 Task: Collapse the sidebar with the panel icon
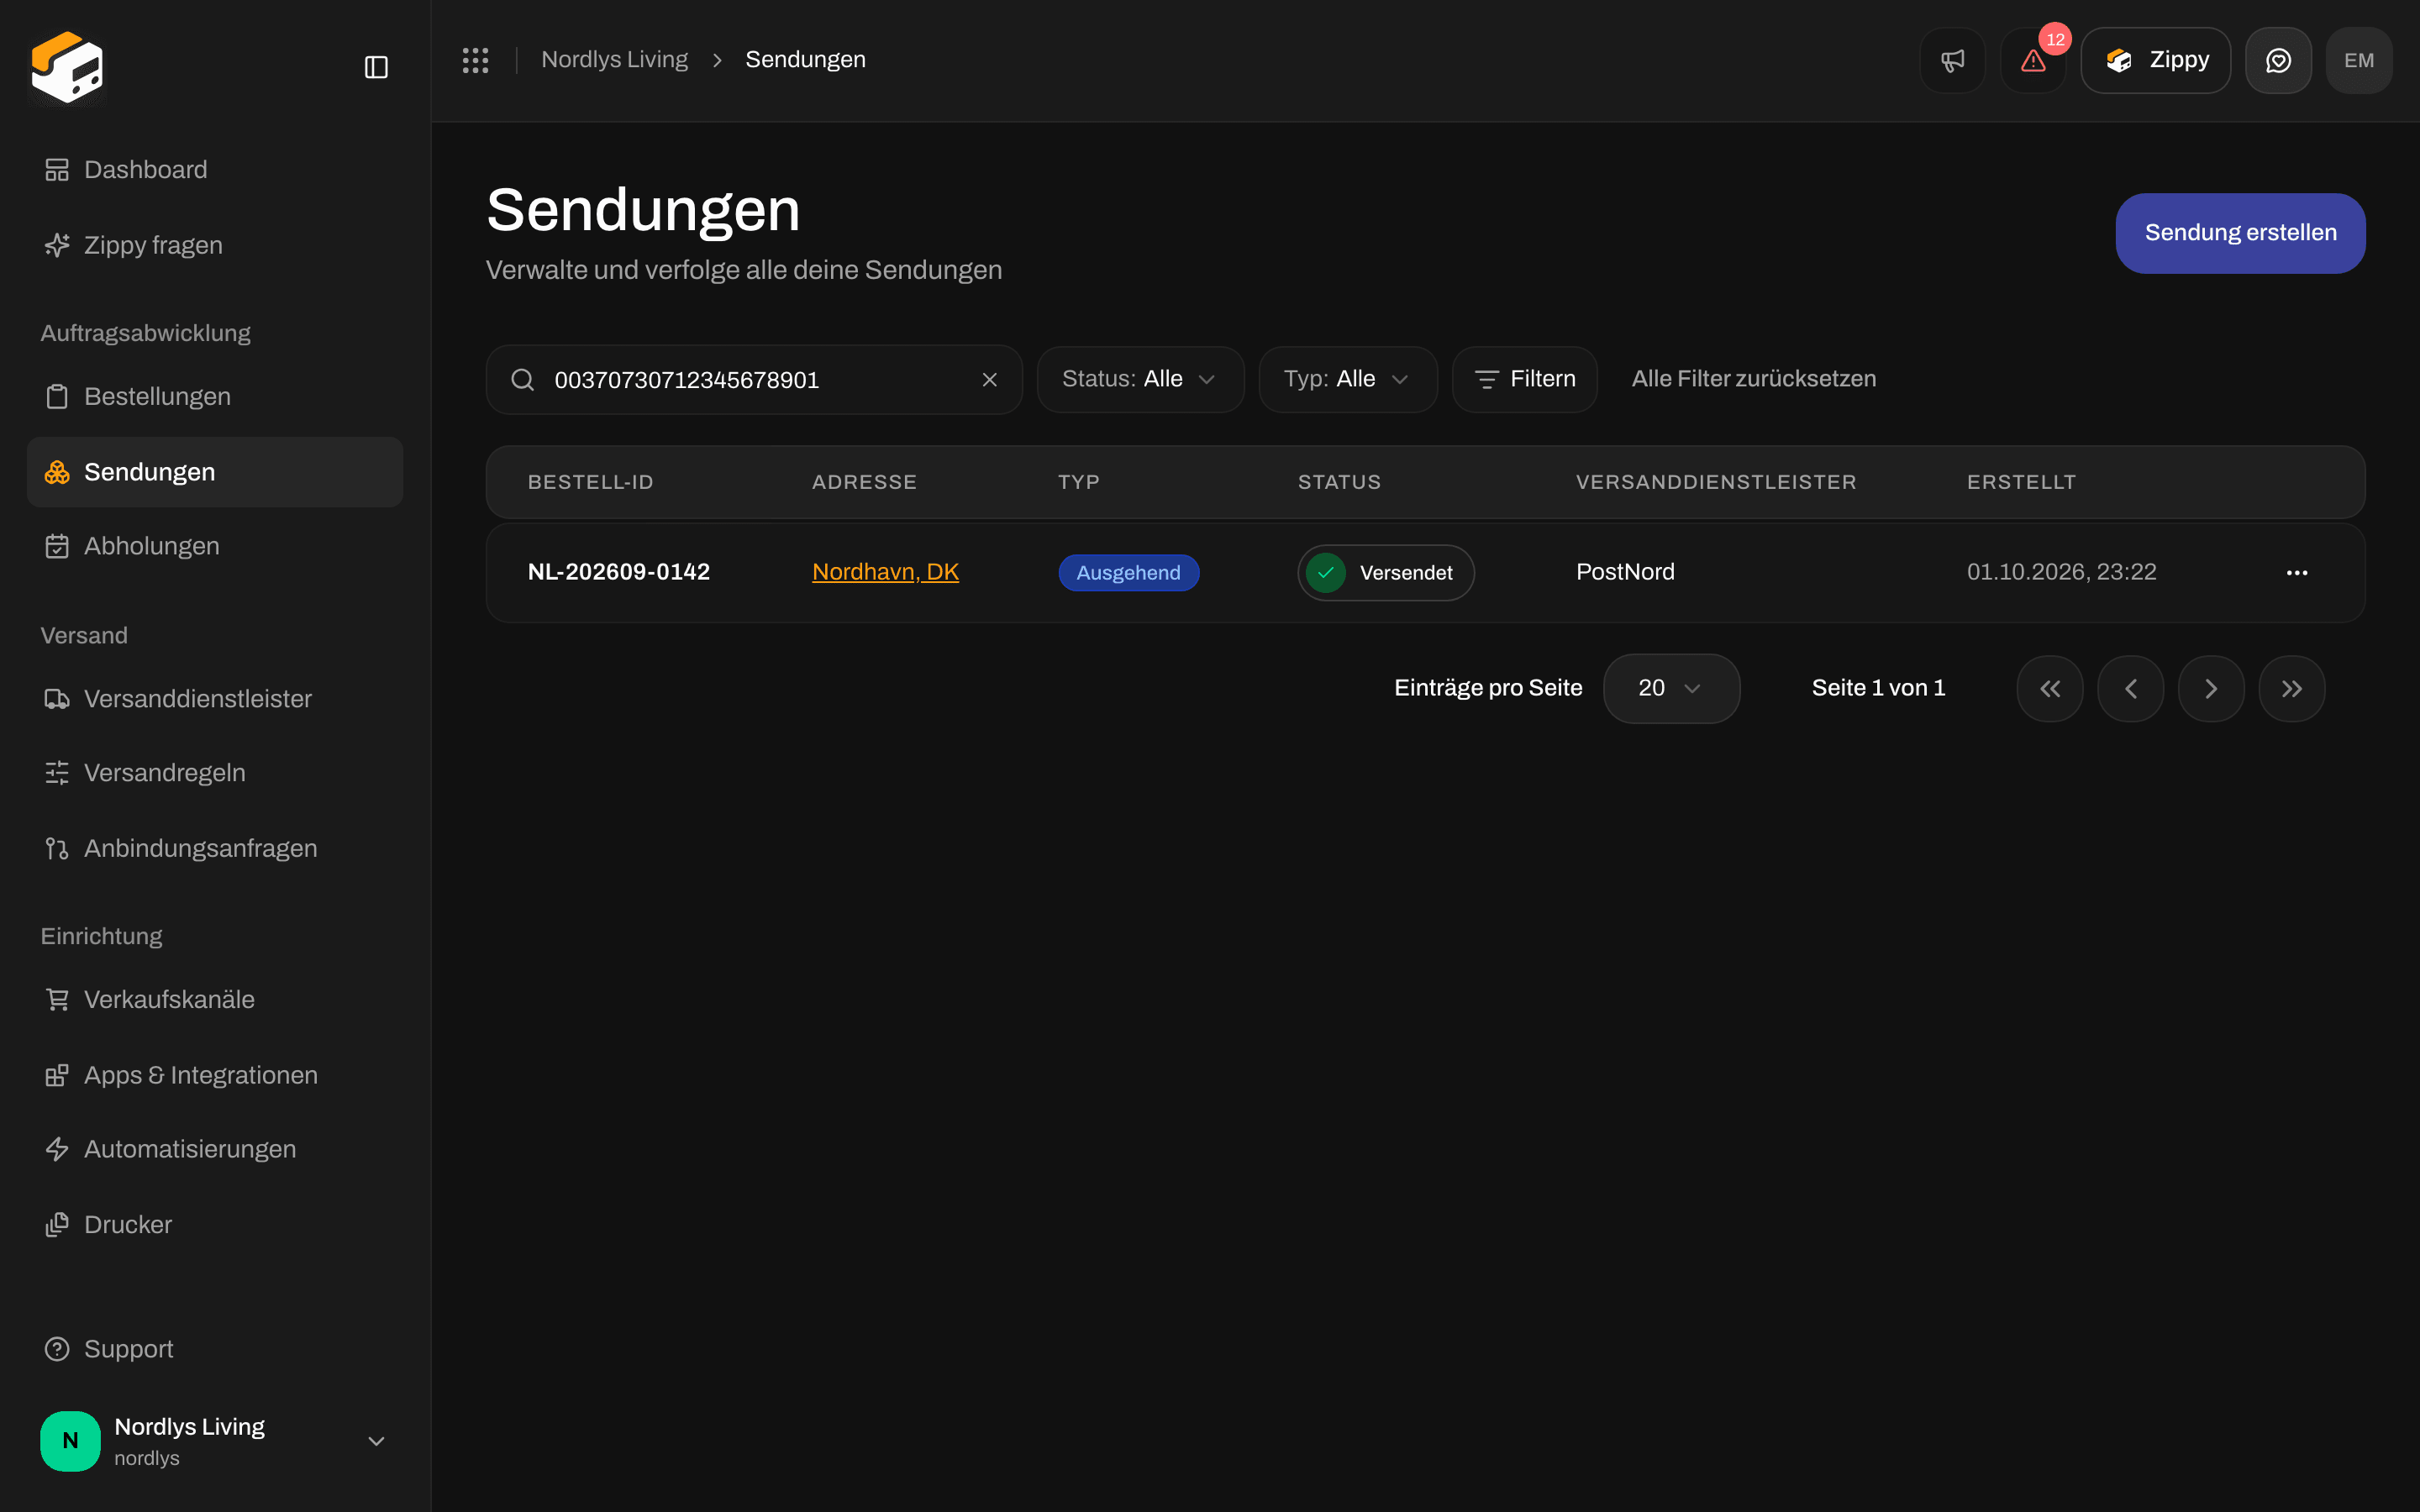[376, 67]
